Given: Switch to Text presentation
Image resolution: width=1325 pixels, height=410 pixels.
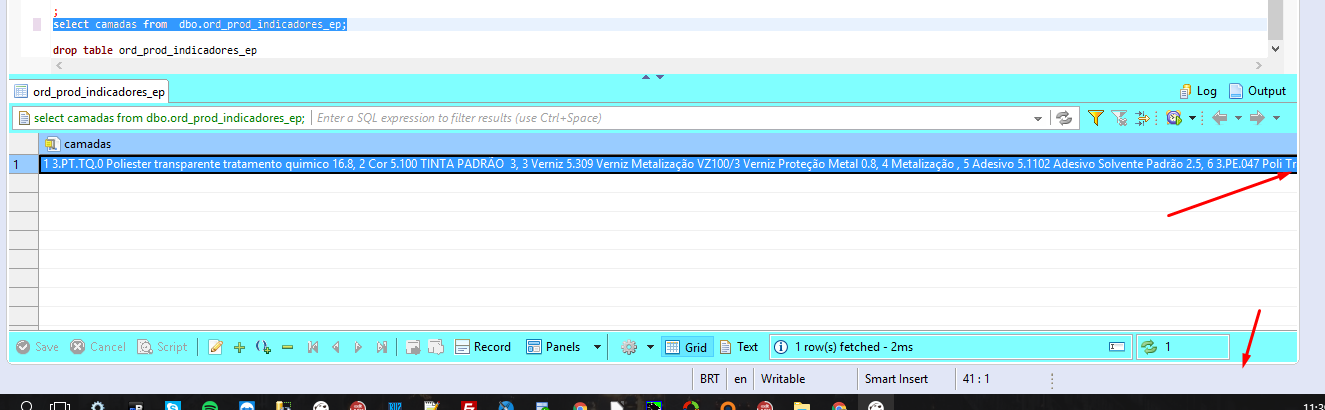Looking at the screenshot, I should 739,347.
